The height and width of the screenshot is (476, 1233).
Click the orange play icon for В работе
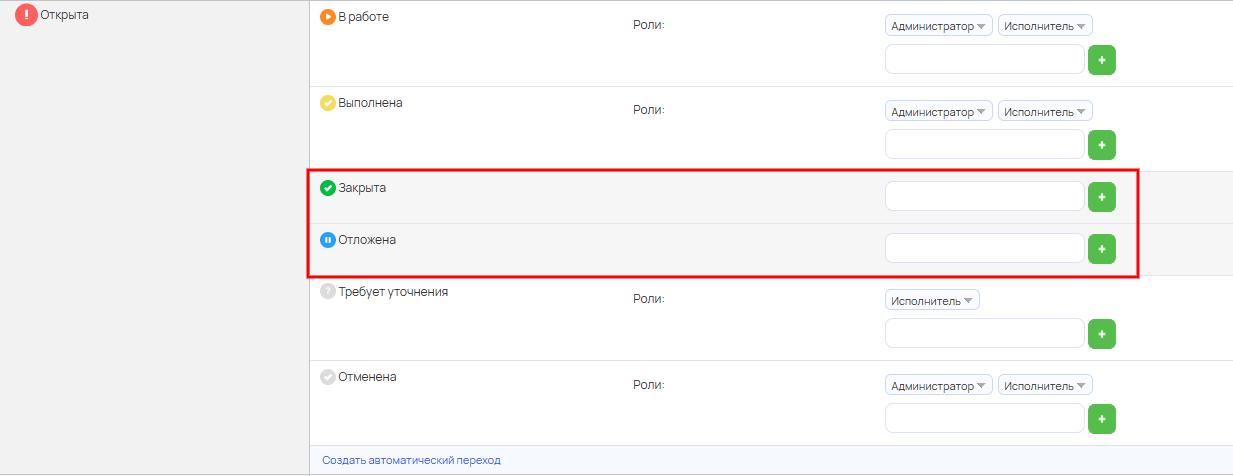click(x=328, y=17)
